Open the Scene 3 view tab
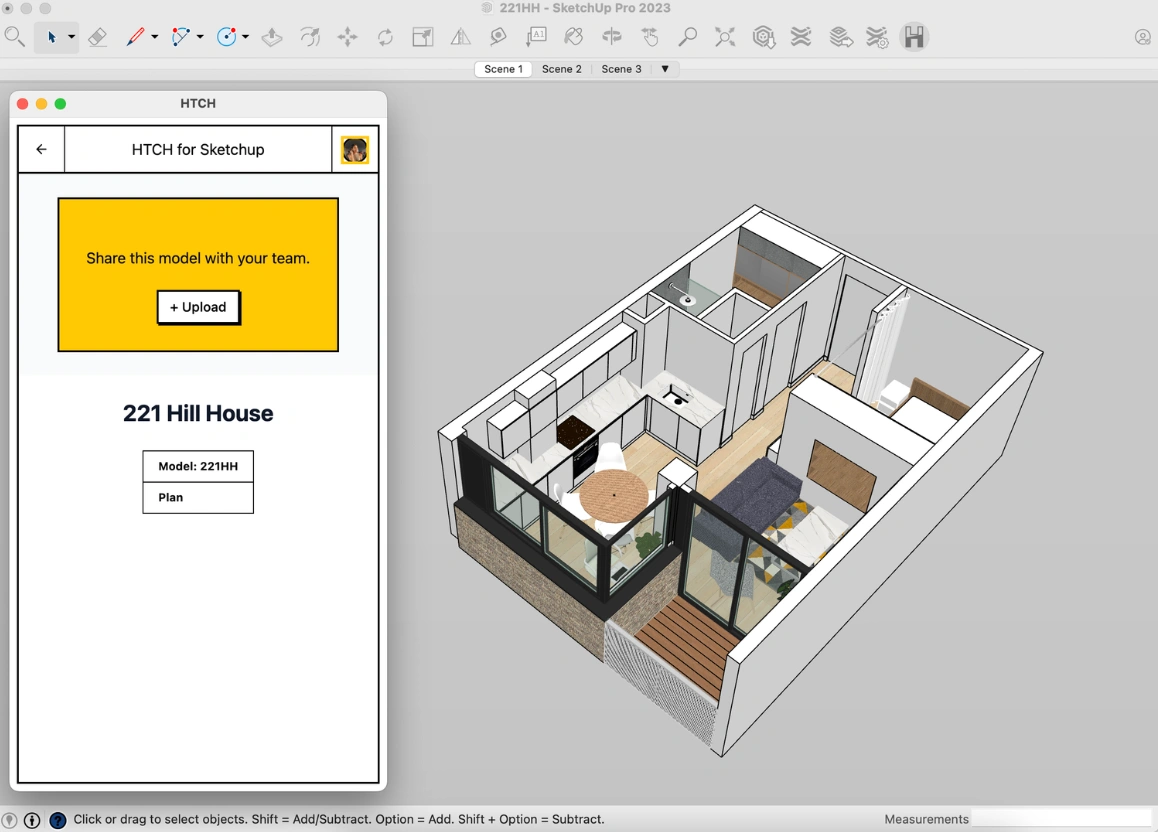Image resolution: width=1158 pixels, height=832 pixels. pos(622,69)
